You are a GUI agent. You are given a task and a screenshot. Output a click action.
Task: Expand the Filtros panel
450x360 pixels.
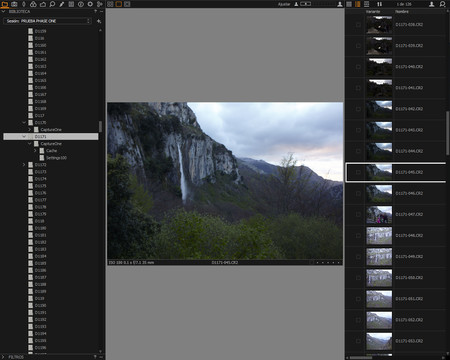(3, 357)
